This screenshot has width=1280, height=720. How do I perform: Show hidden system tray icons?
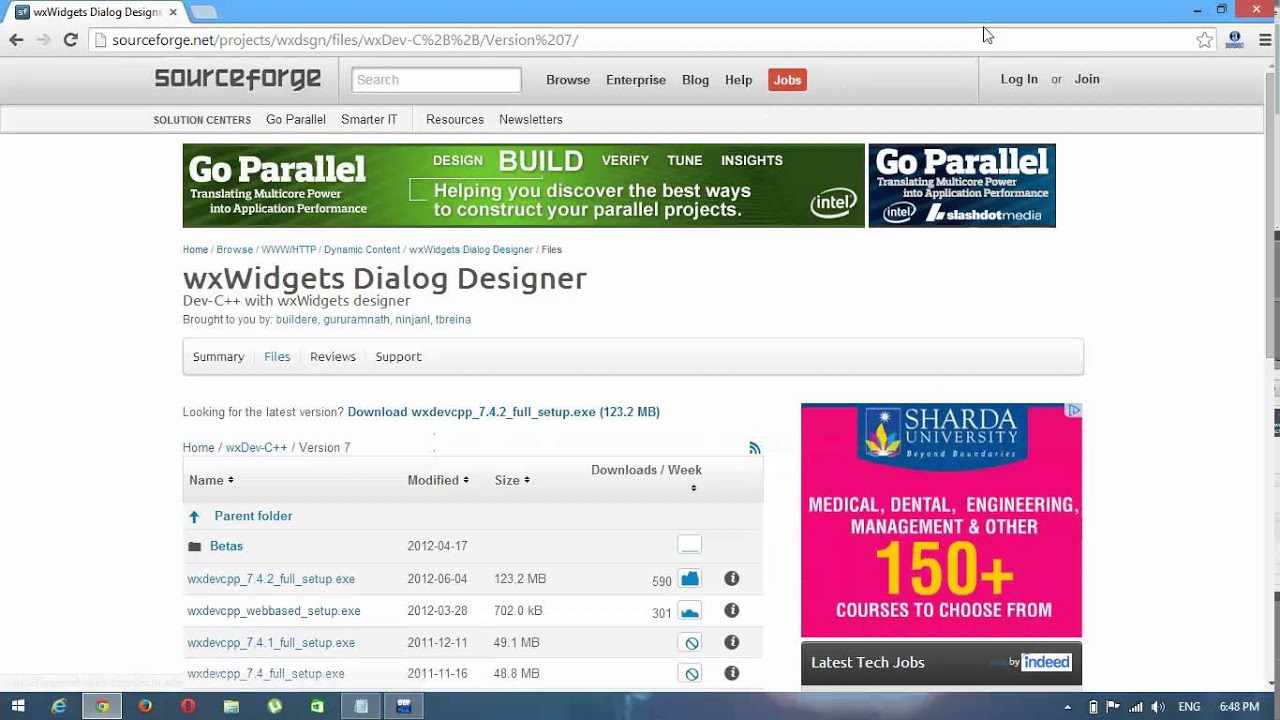[1068, 707]
